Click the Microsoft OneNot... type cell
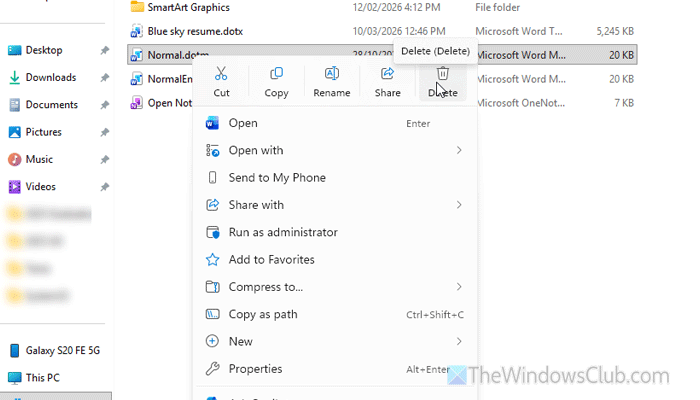Image resolution: width=700 pixels, height=400 pixels. click(520, 103)
